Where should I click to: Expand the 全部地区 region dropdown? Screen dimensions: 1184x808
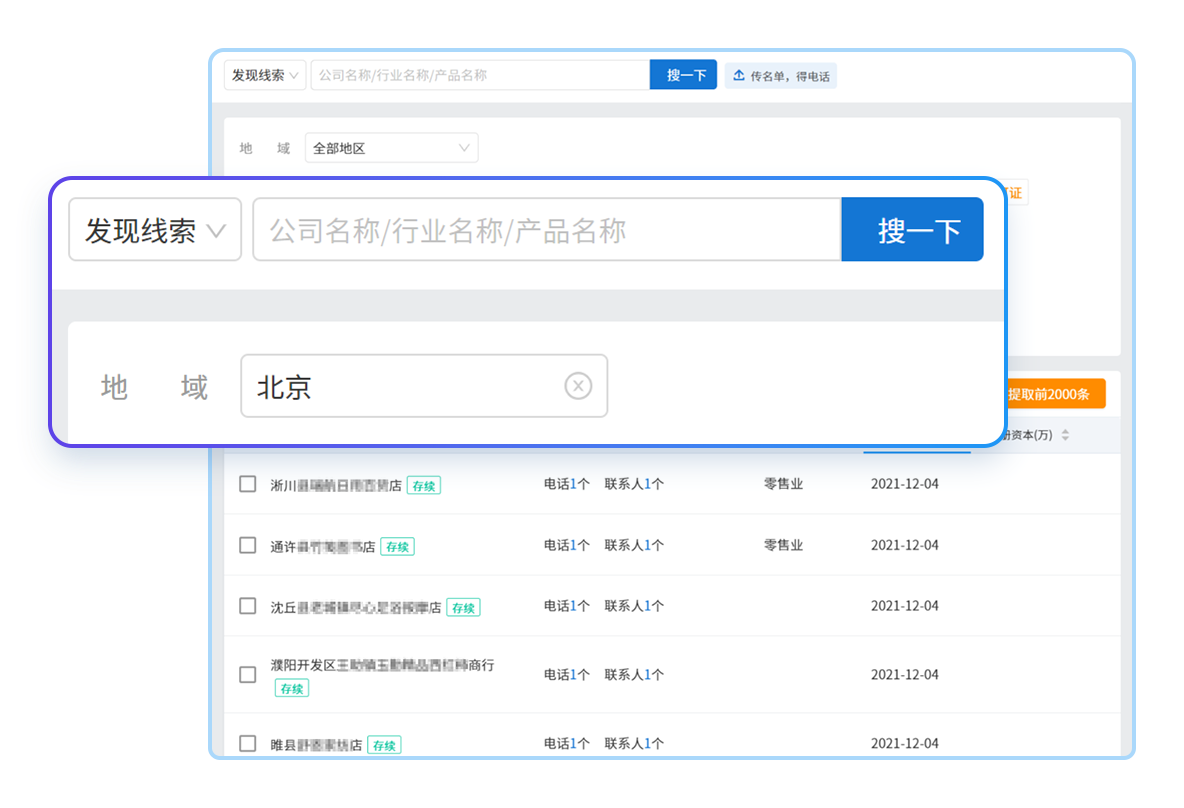click(391, 148)
